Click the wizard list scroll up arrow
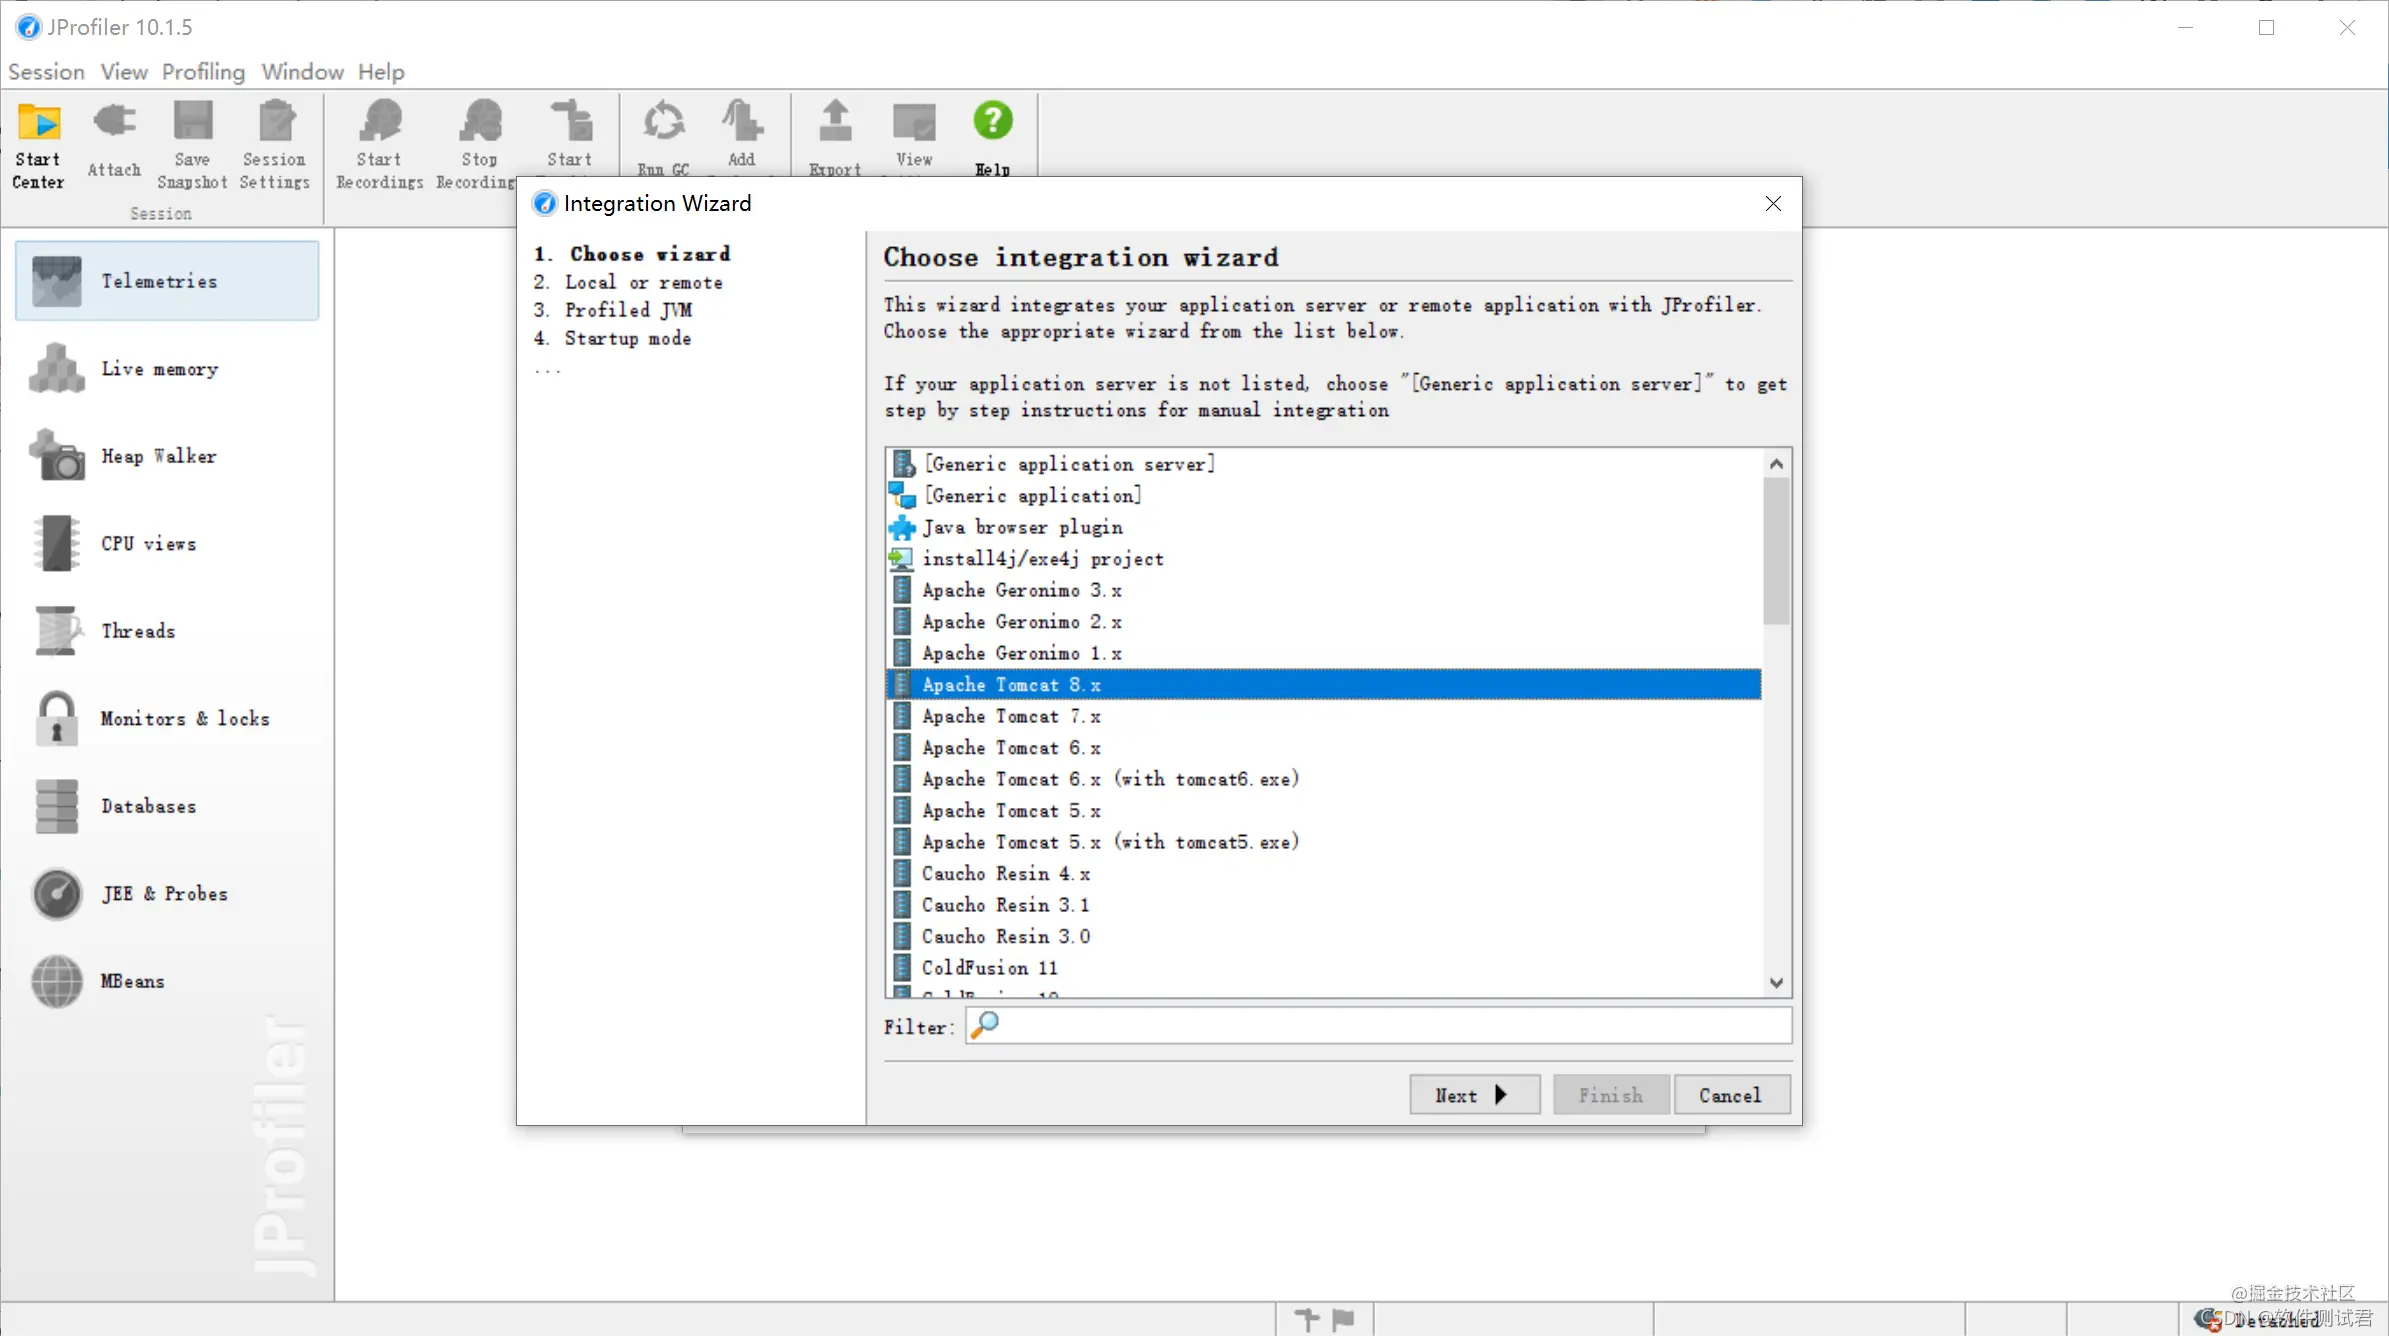Viewport: 2389px width, 1336px height. pos(1776,463)
